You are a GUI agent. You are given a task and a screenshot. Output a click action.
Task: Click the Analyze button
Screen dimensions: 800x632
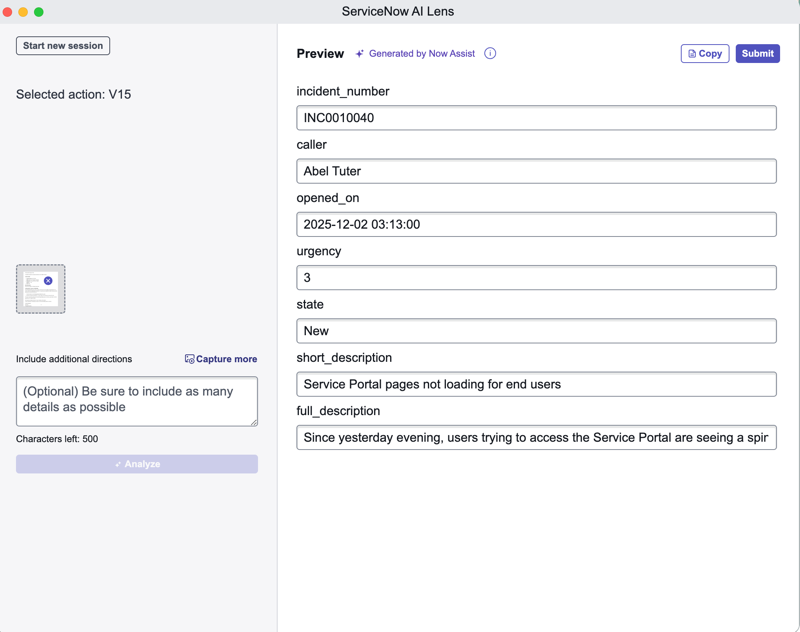137,464
